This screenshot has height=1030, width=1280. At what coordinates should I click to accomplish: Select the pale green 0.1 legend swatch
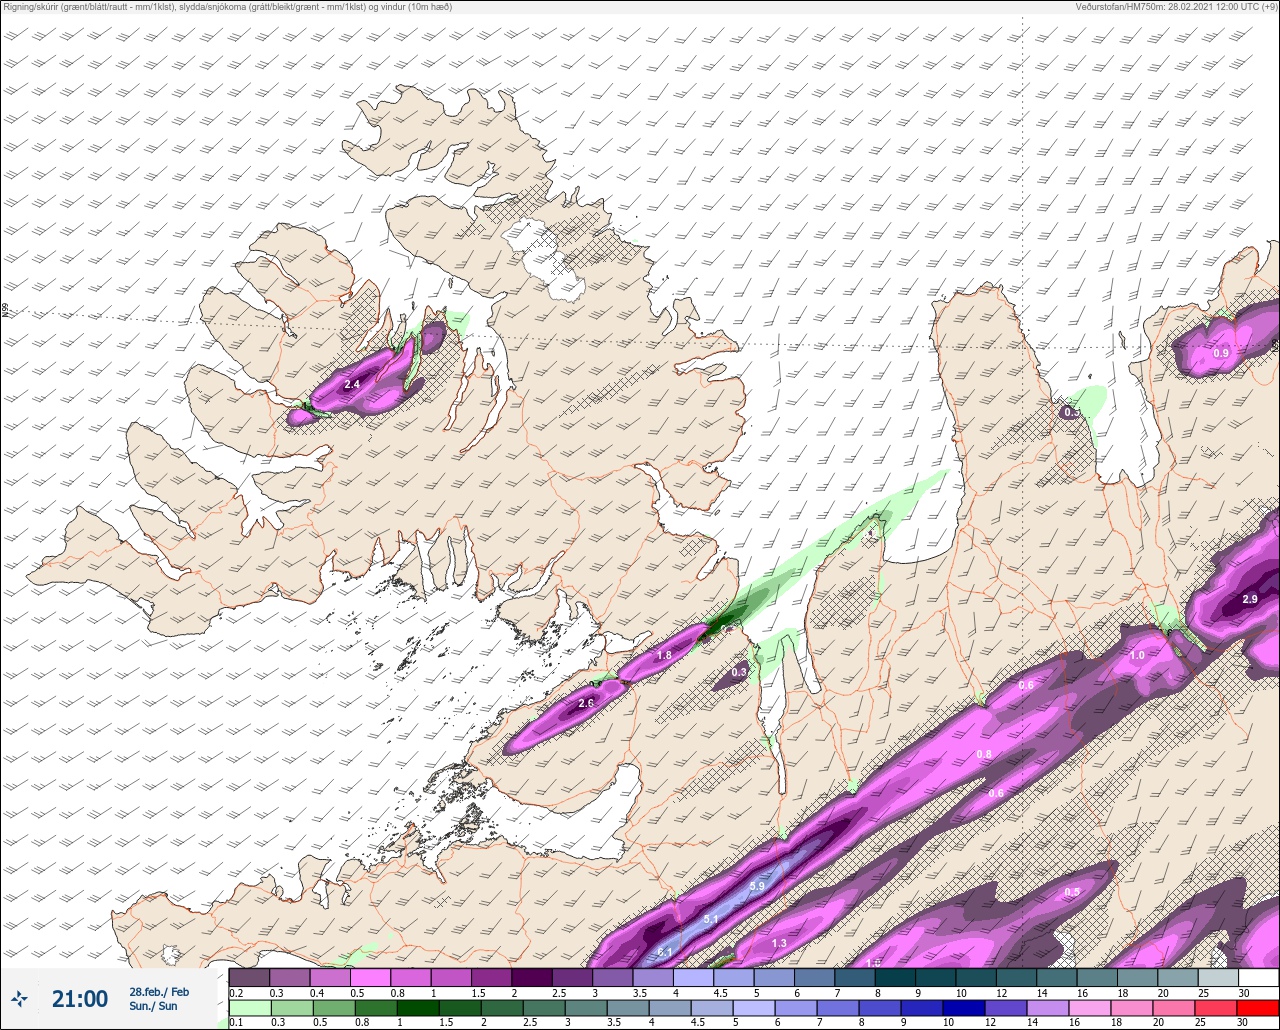pos(249,1008)
